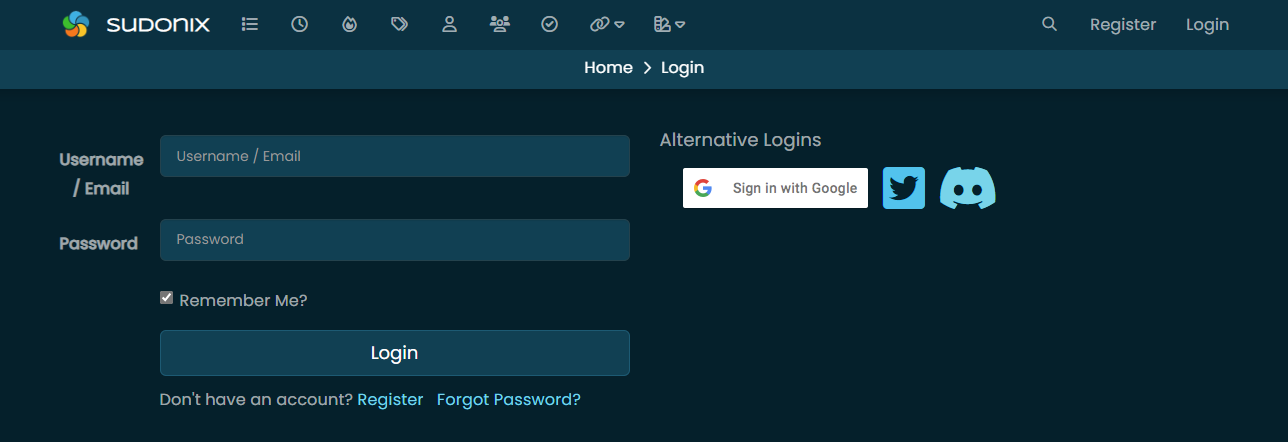
Task: Open Register in the top navigation
Action: (1123, 24)
